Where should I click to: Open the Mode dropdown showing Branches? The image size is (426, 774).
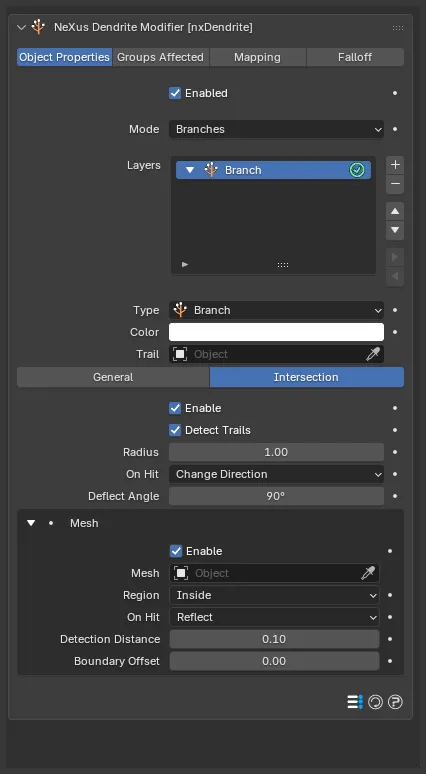(276, 129)
